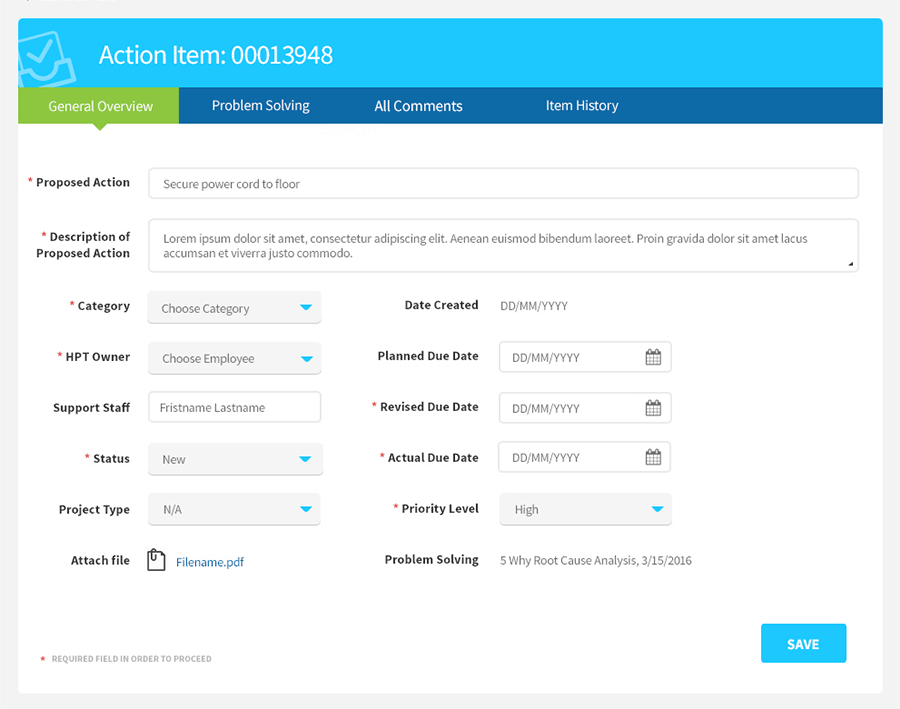Open the Project Type dropdown
This screenshot has width=900, height=709.
coord(234,509)
